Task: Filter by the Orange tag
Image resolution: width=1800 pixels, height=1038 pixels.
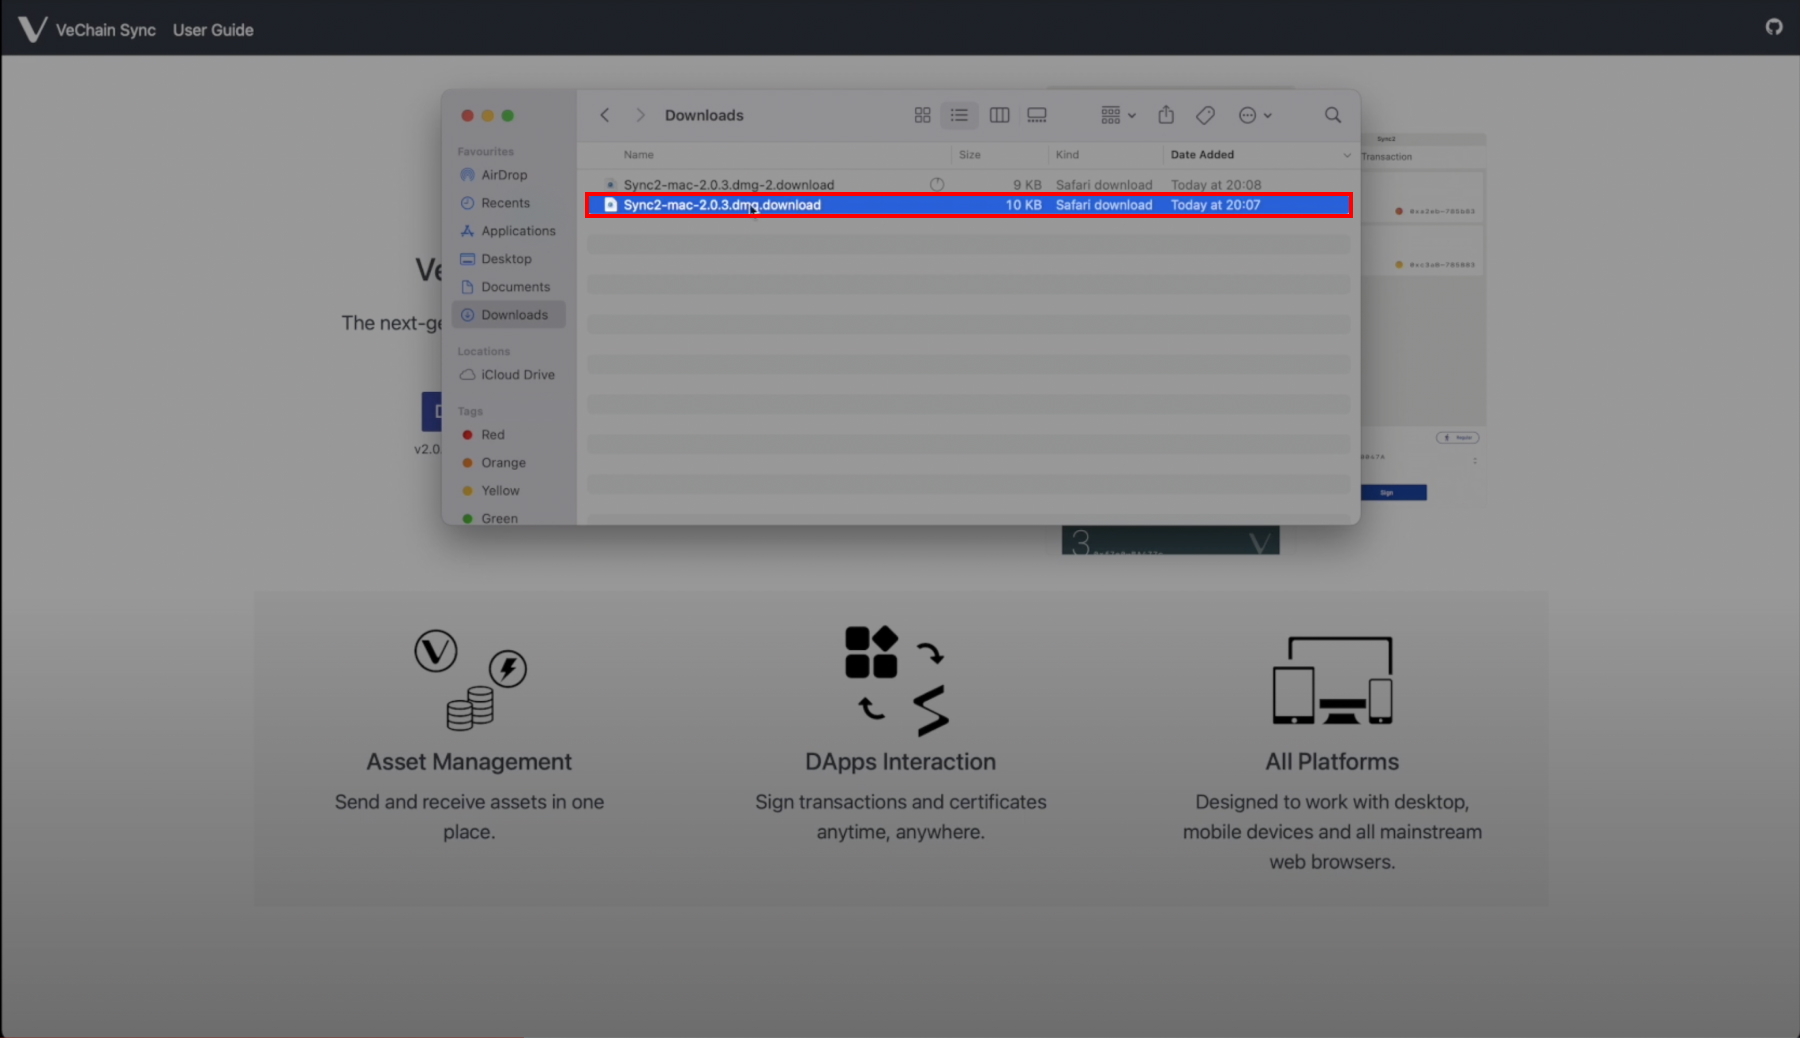Action: coord(503,463)
